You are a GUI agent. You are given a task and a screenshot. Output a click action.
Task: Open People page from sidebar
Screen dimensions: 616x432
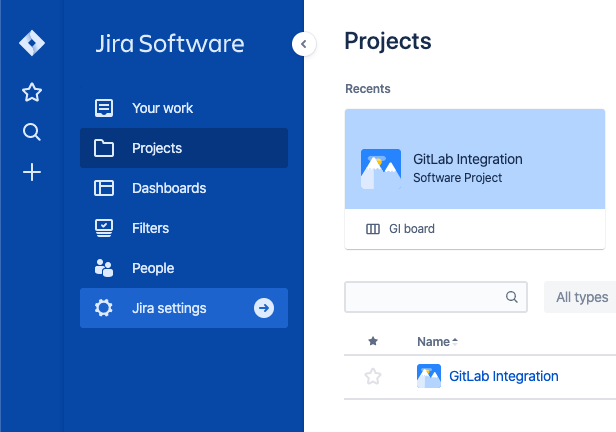click(152, 268)
